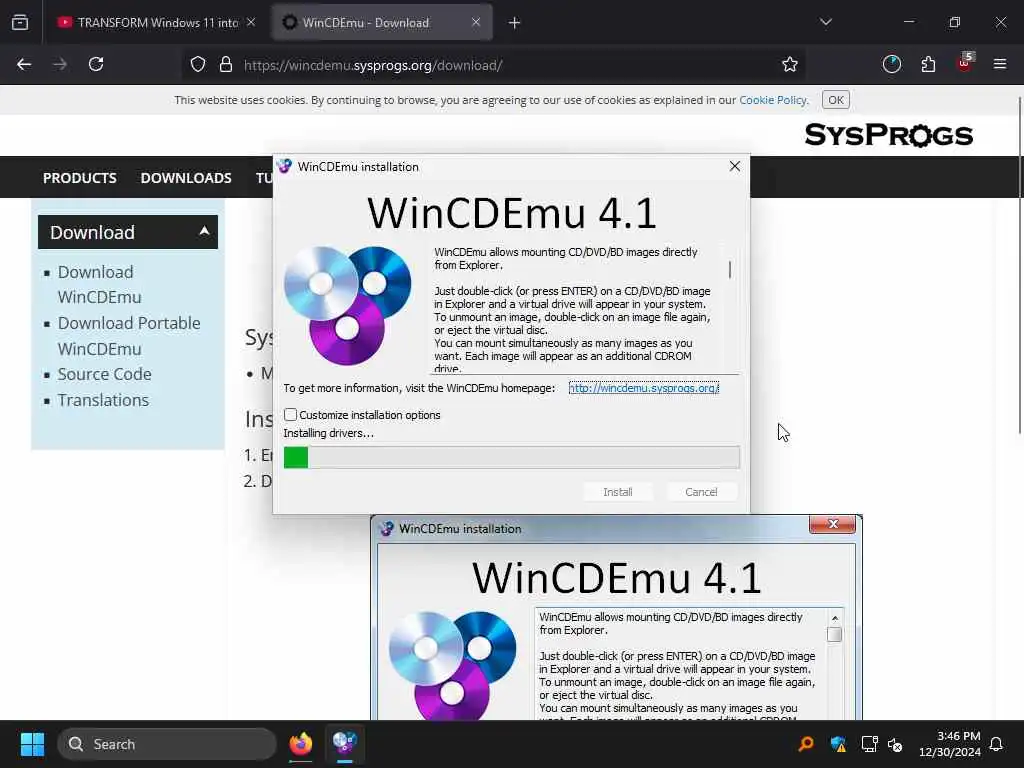The height and width of the screenshot is (768, 1024).
Task: Close the TRANSFORM Windows 11 tab
Action: pos(251,22)
